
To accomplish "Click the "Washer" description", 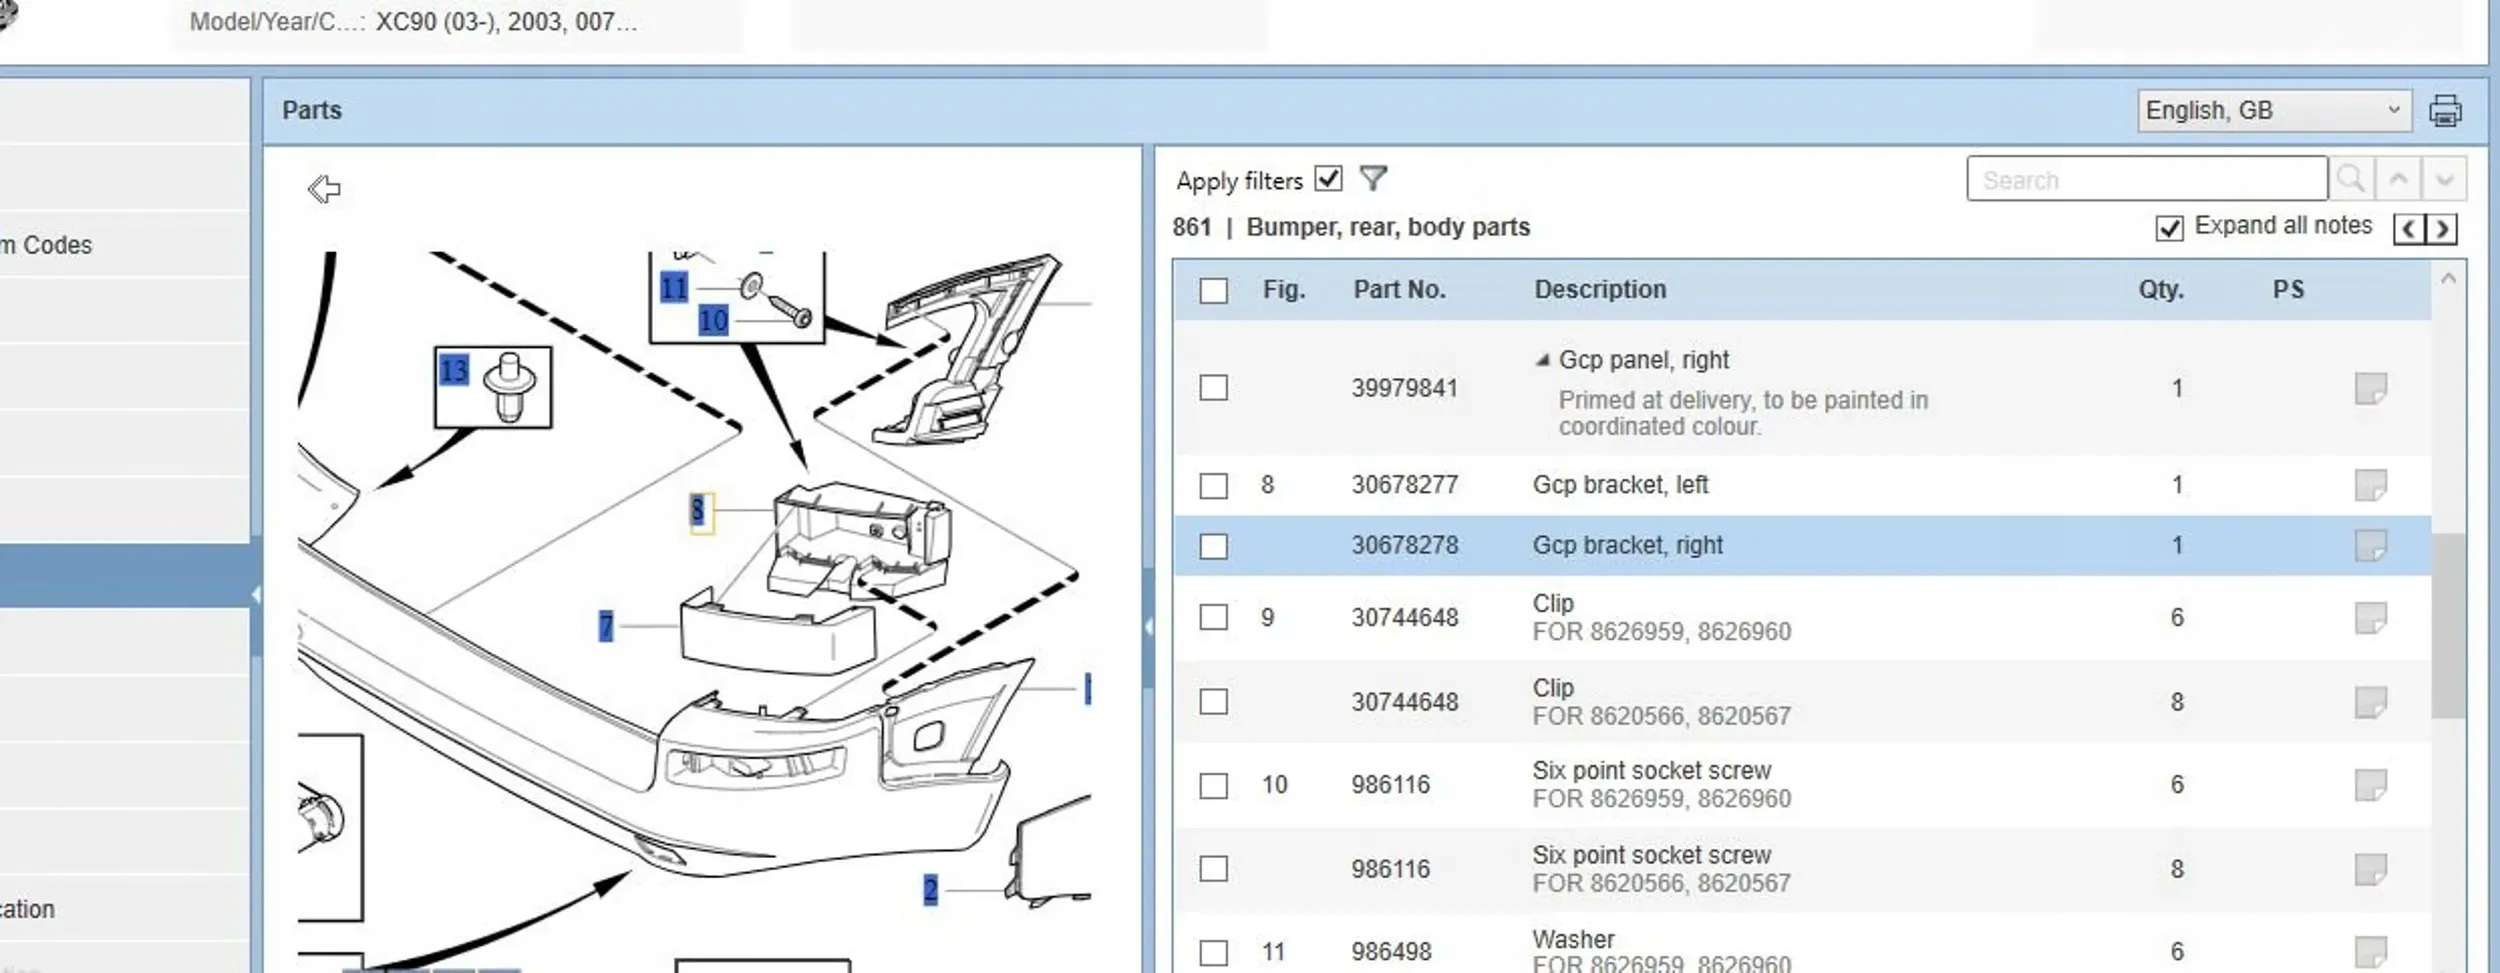I will (1573, 940).
